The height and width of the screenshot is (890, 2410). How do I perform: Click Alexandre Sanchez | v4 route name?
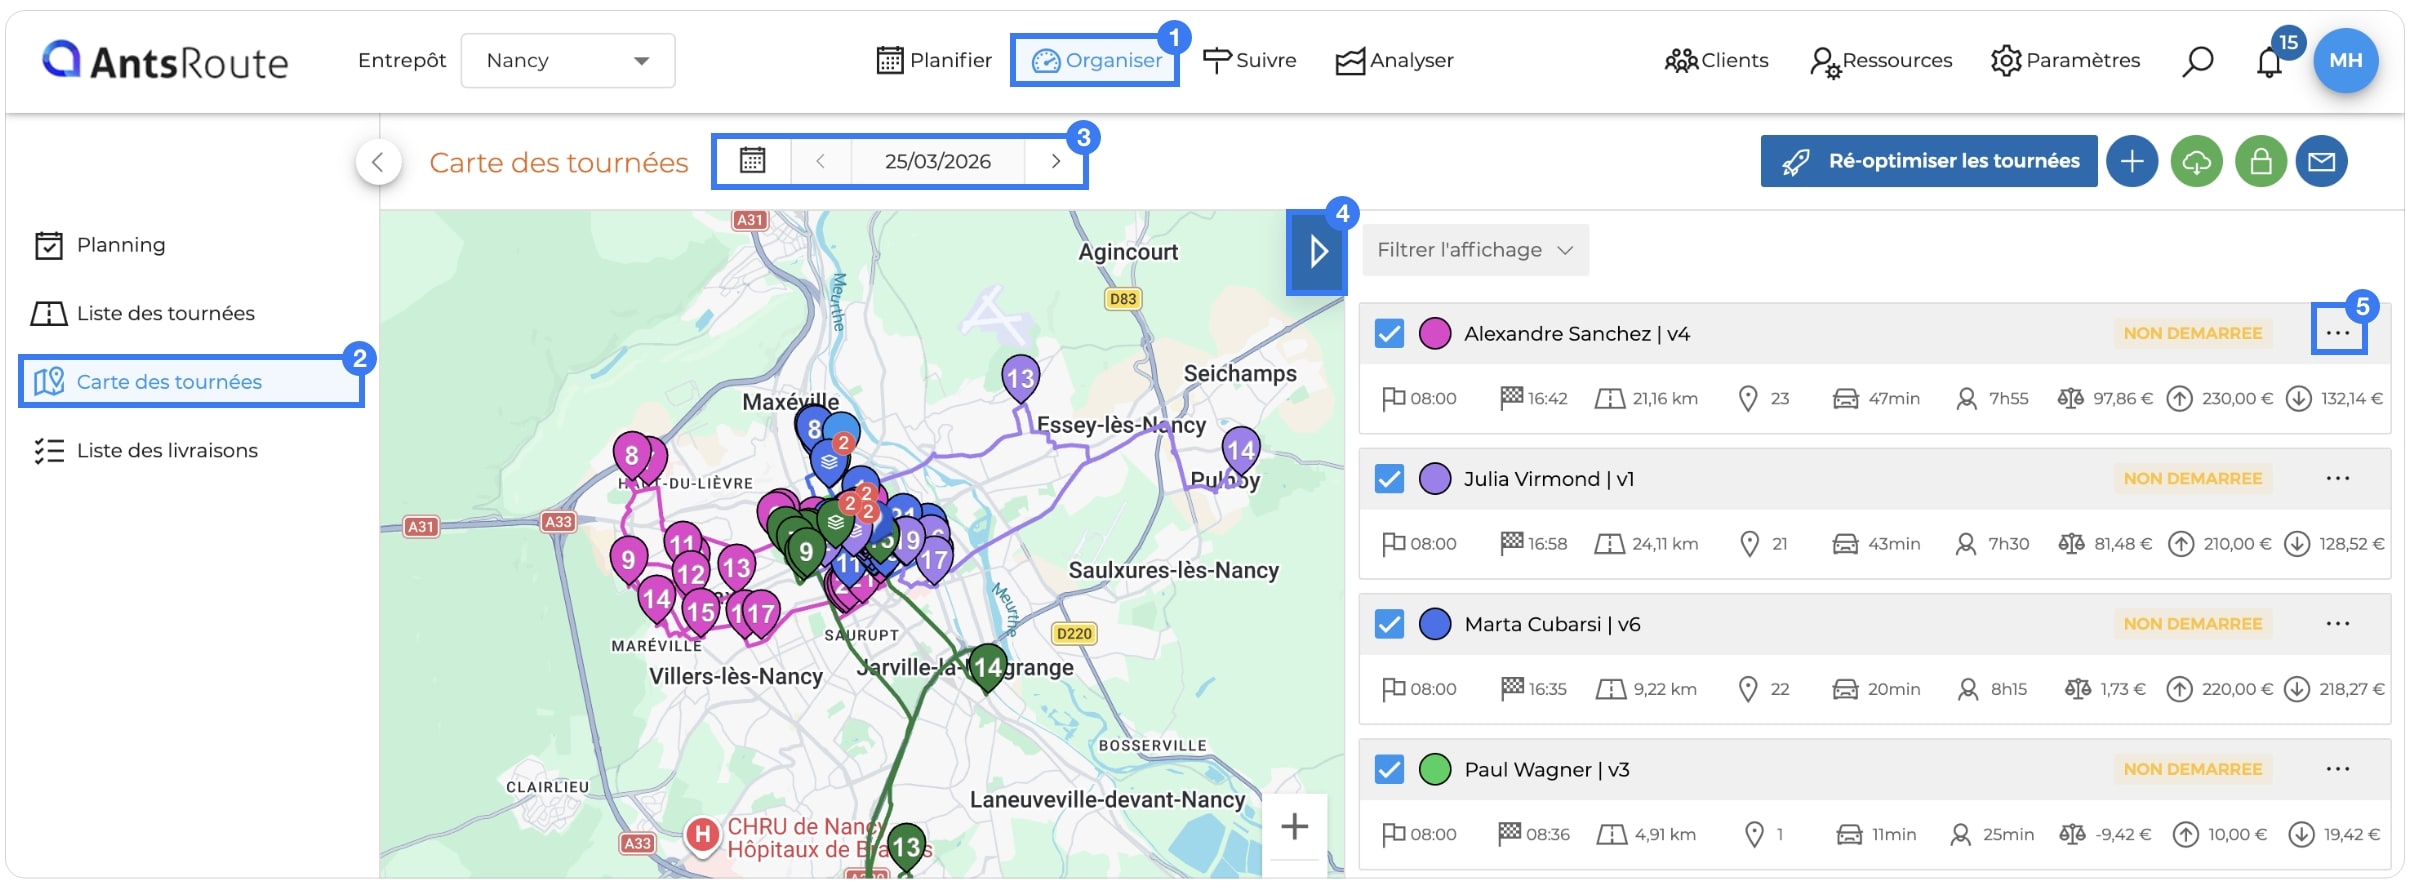click(1577, 334)
